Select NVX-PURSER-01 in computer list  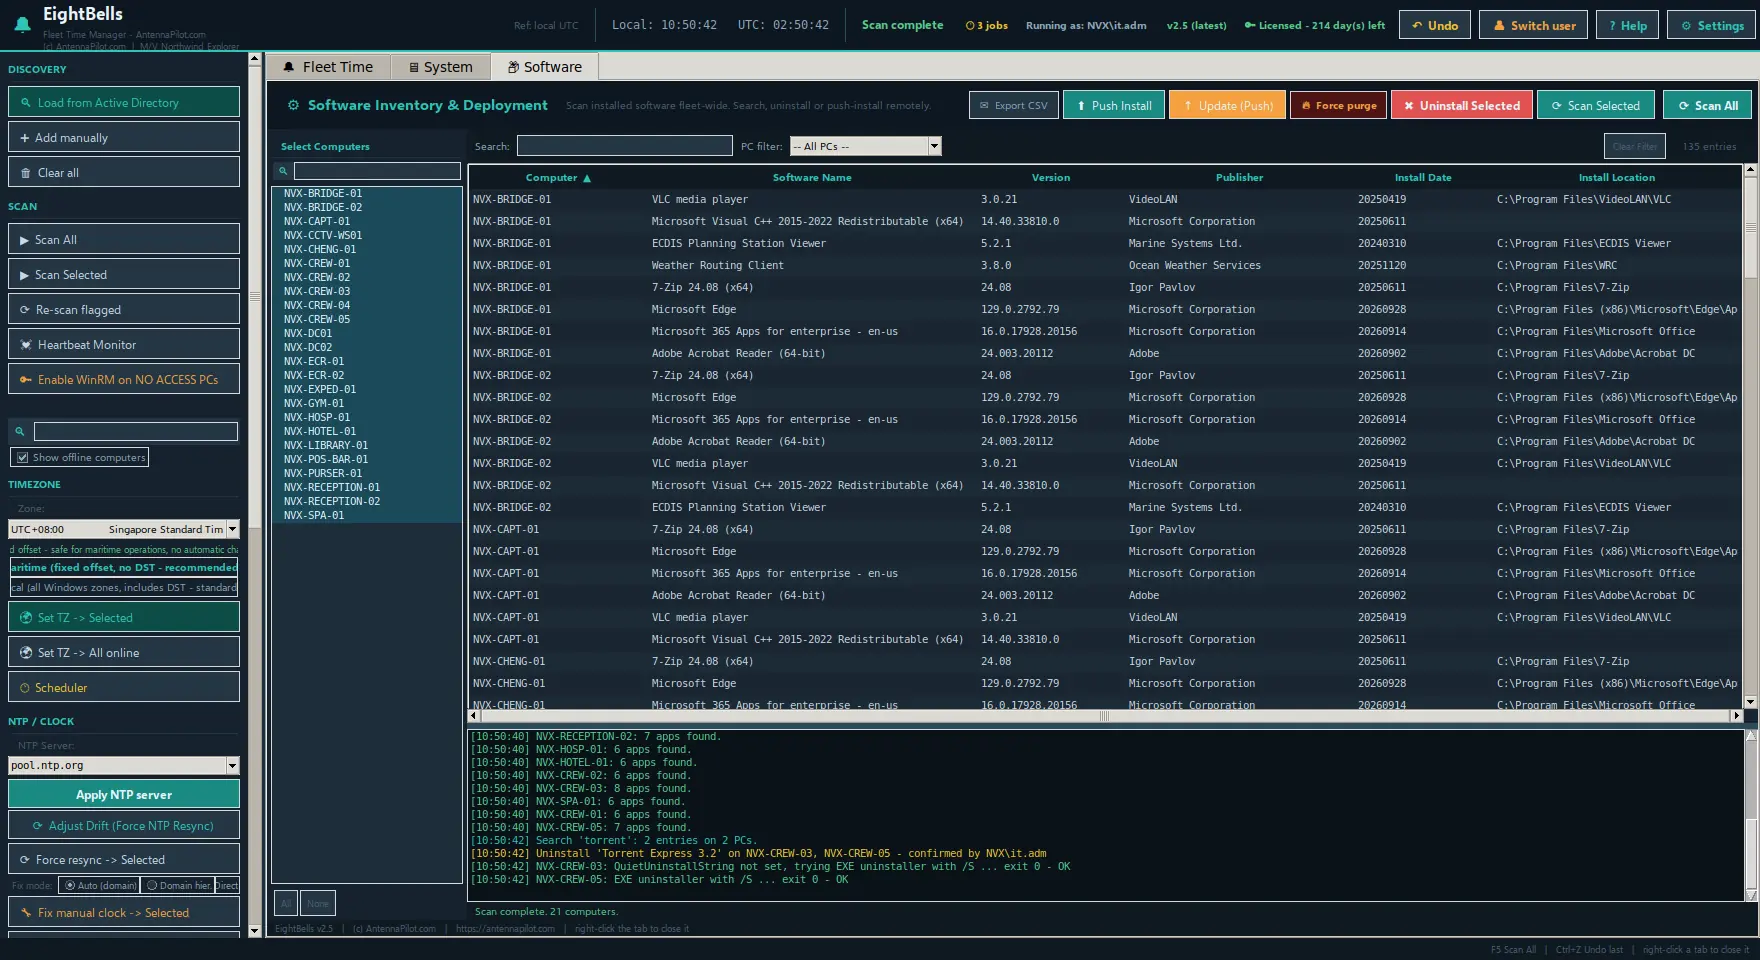[366, 474]
